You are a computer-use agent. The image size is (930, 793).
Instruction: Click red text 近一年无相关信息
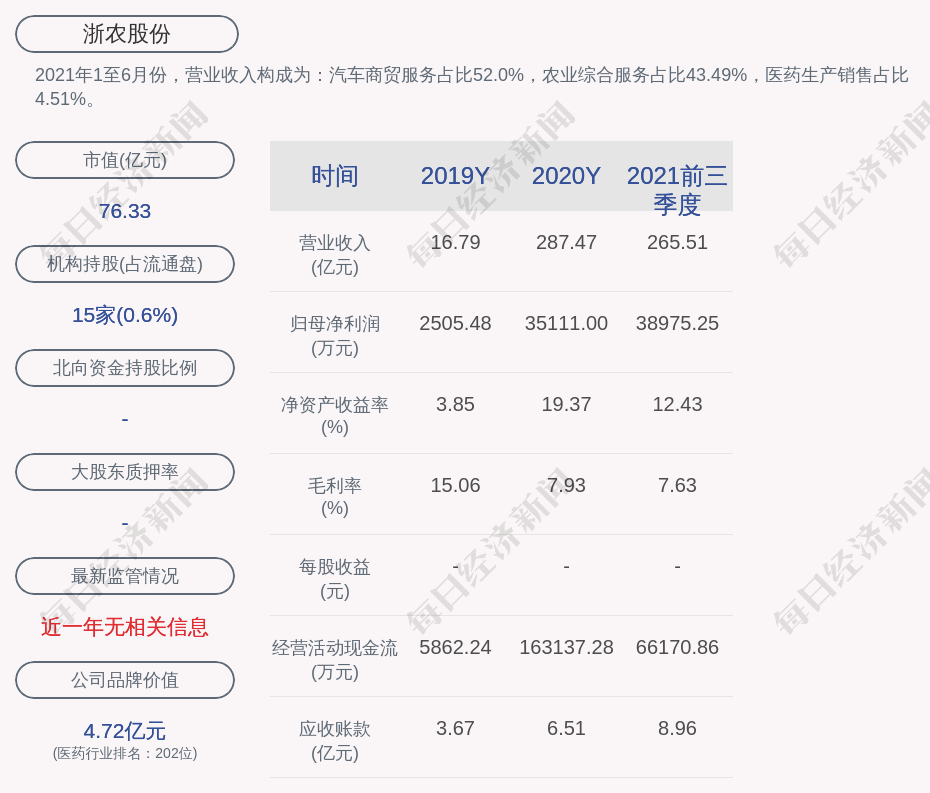[x=125, y=627]
